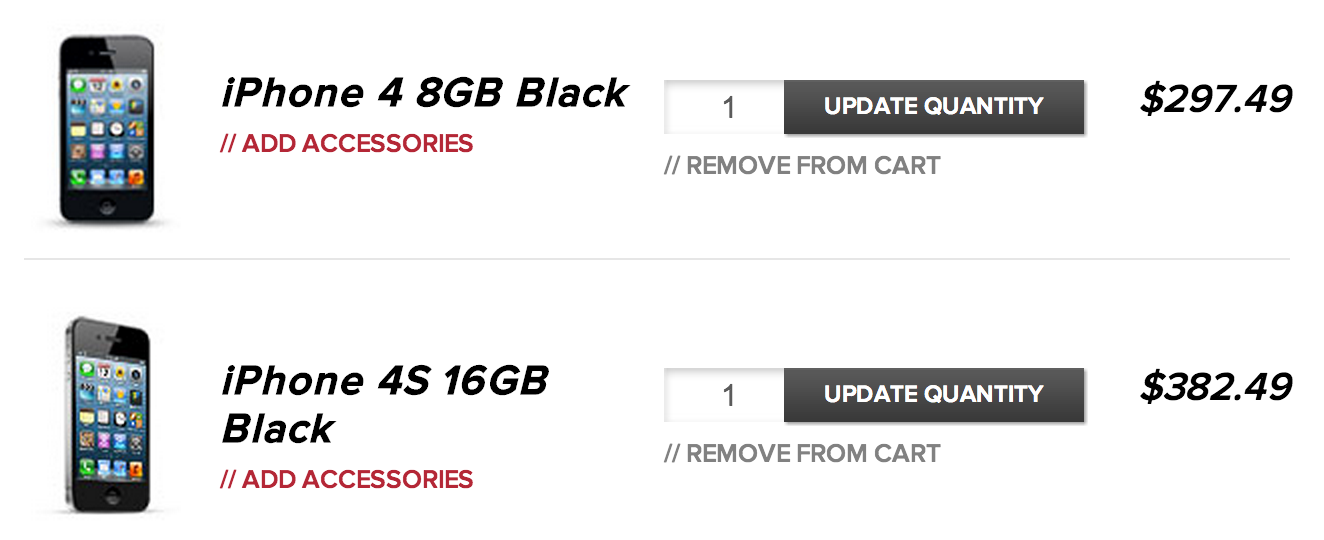Open the iPhone 4 8GB Black product title
Screen dimensions: 1324x540
click(424, 94)
